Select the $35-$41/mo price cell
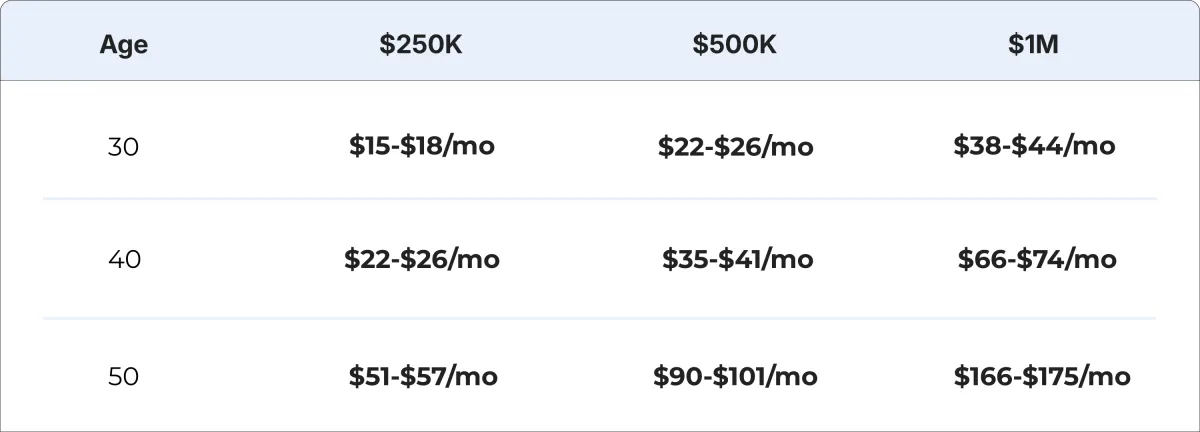The height and width of the screenshot is (432, 1200). pos(737,260)
